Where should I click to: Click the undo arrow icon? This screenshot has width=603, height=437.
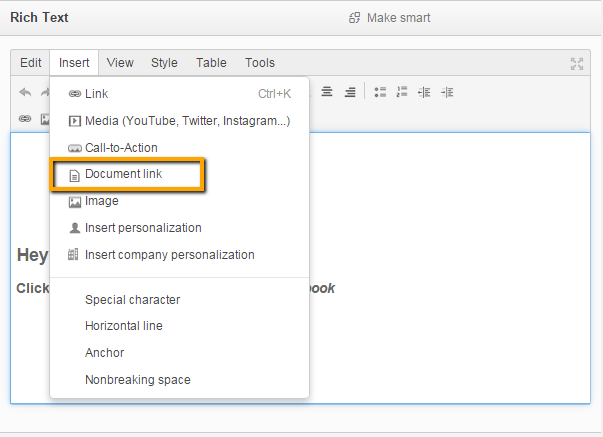coord(25,92)
